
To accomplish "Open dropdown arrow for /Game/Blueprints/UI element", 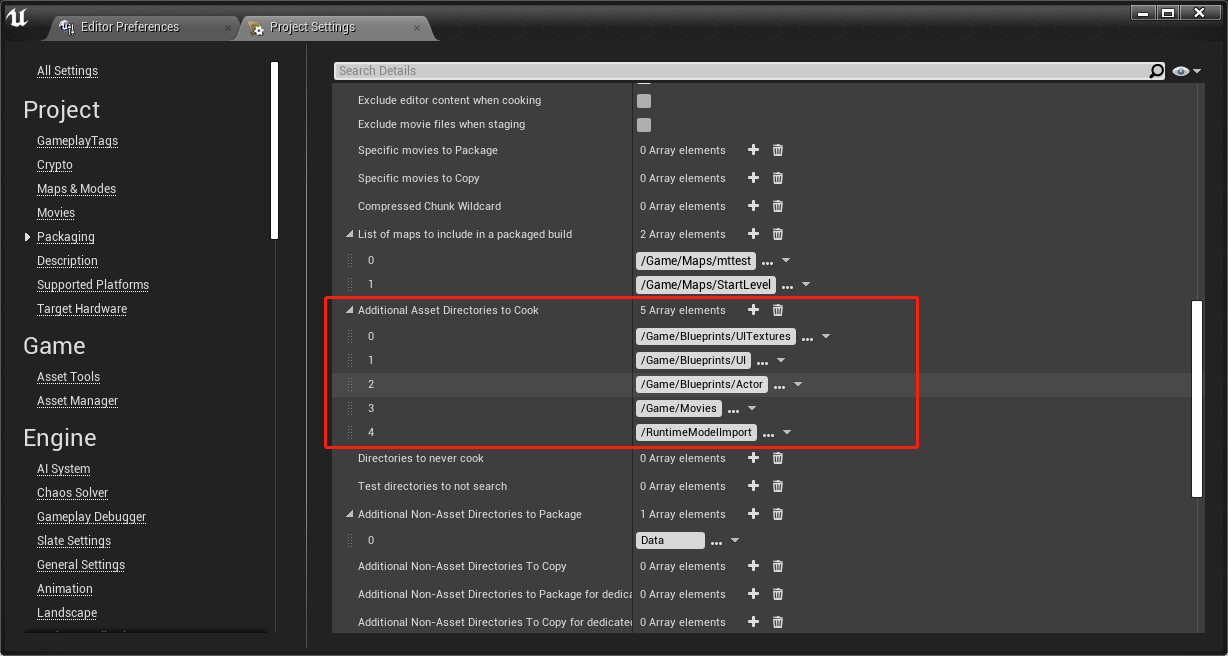I will click(x=781, y=361).
